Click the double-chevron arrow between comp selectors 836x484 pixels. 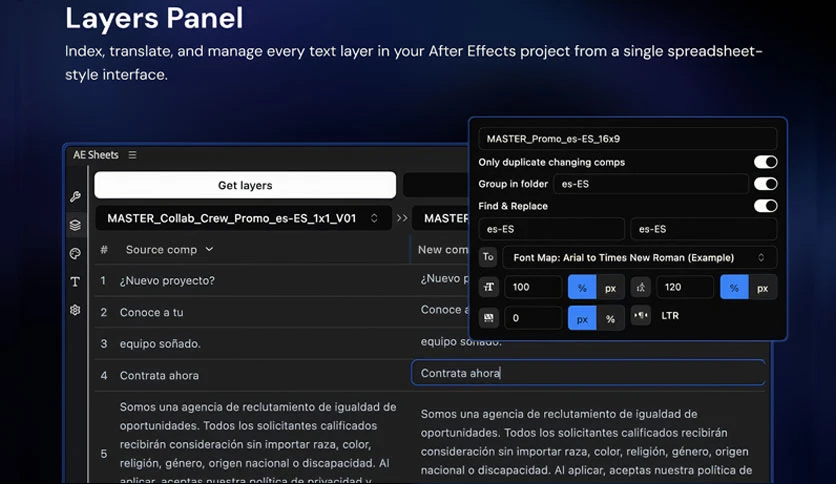tap(402, 218)
